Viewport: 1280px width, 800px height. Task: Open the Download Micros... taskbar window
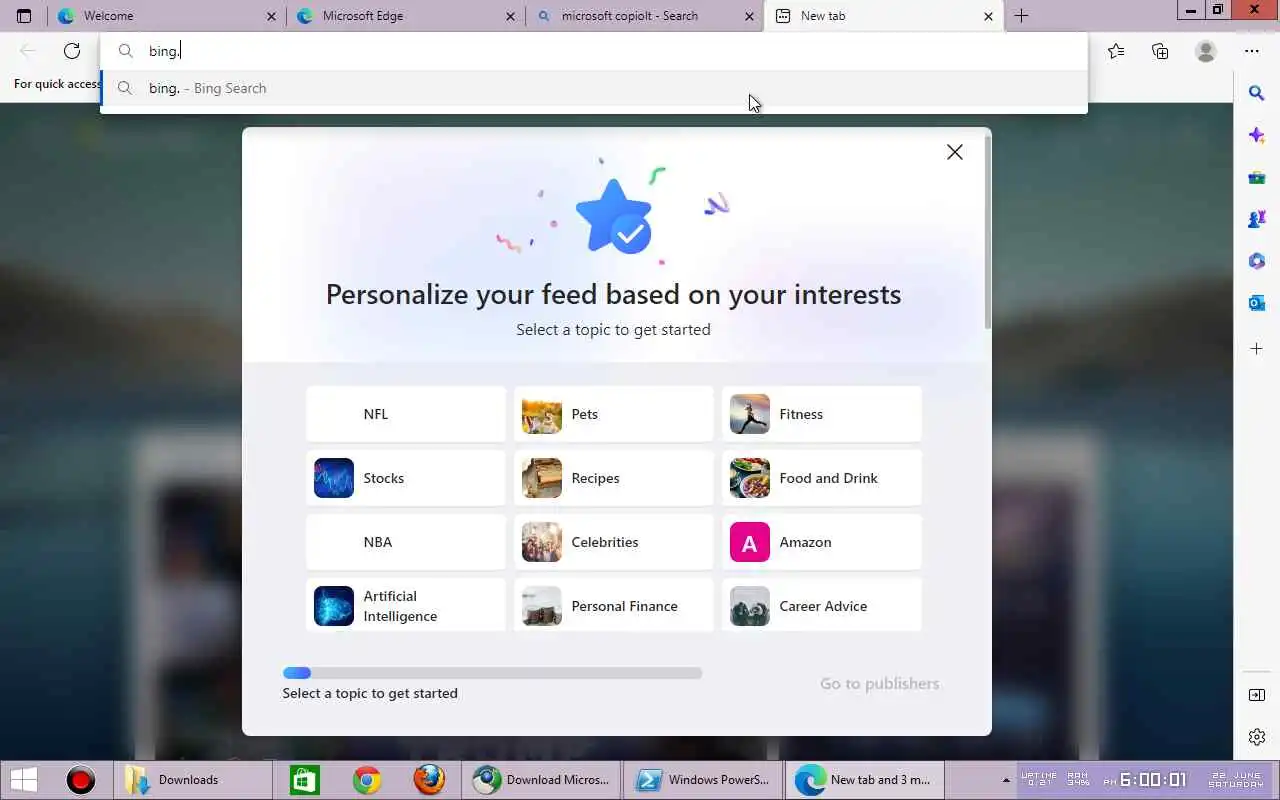(541, 780)
